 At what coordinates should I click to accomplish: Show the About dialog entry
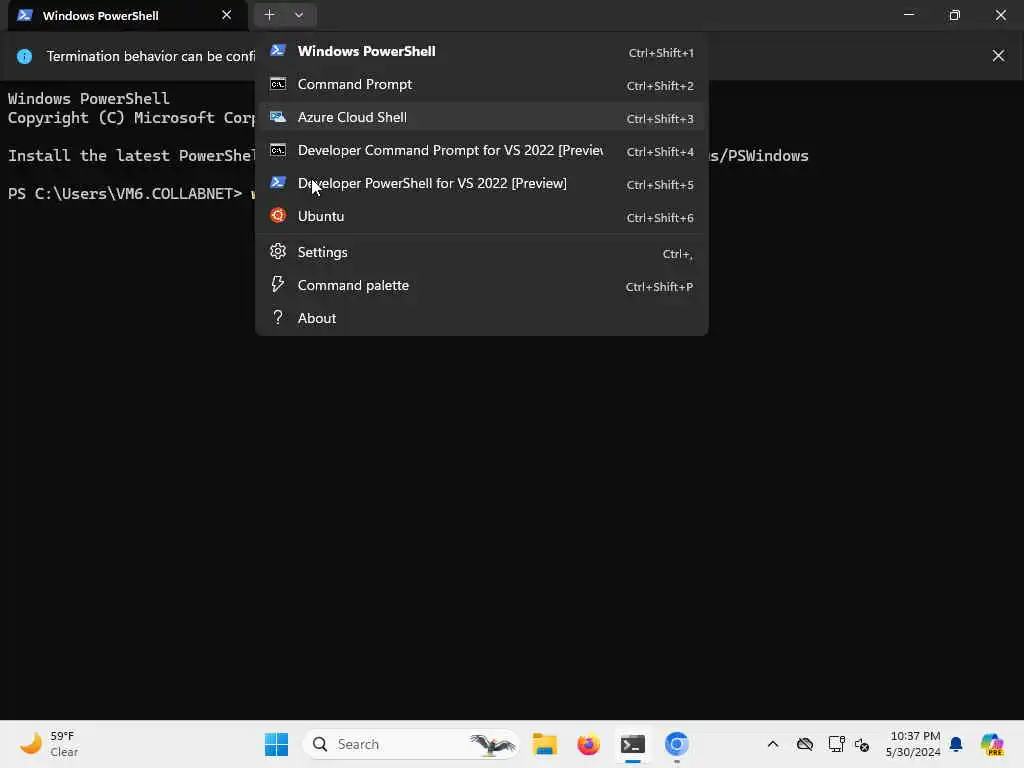[481, 319]
